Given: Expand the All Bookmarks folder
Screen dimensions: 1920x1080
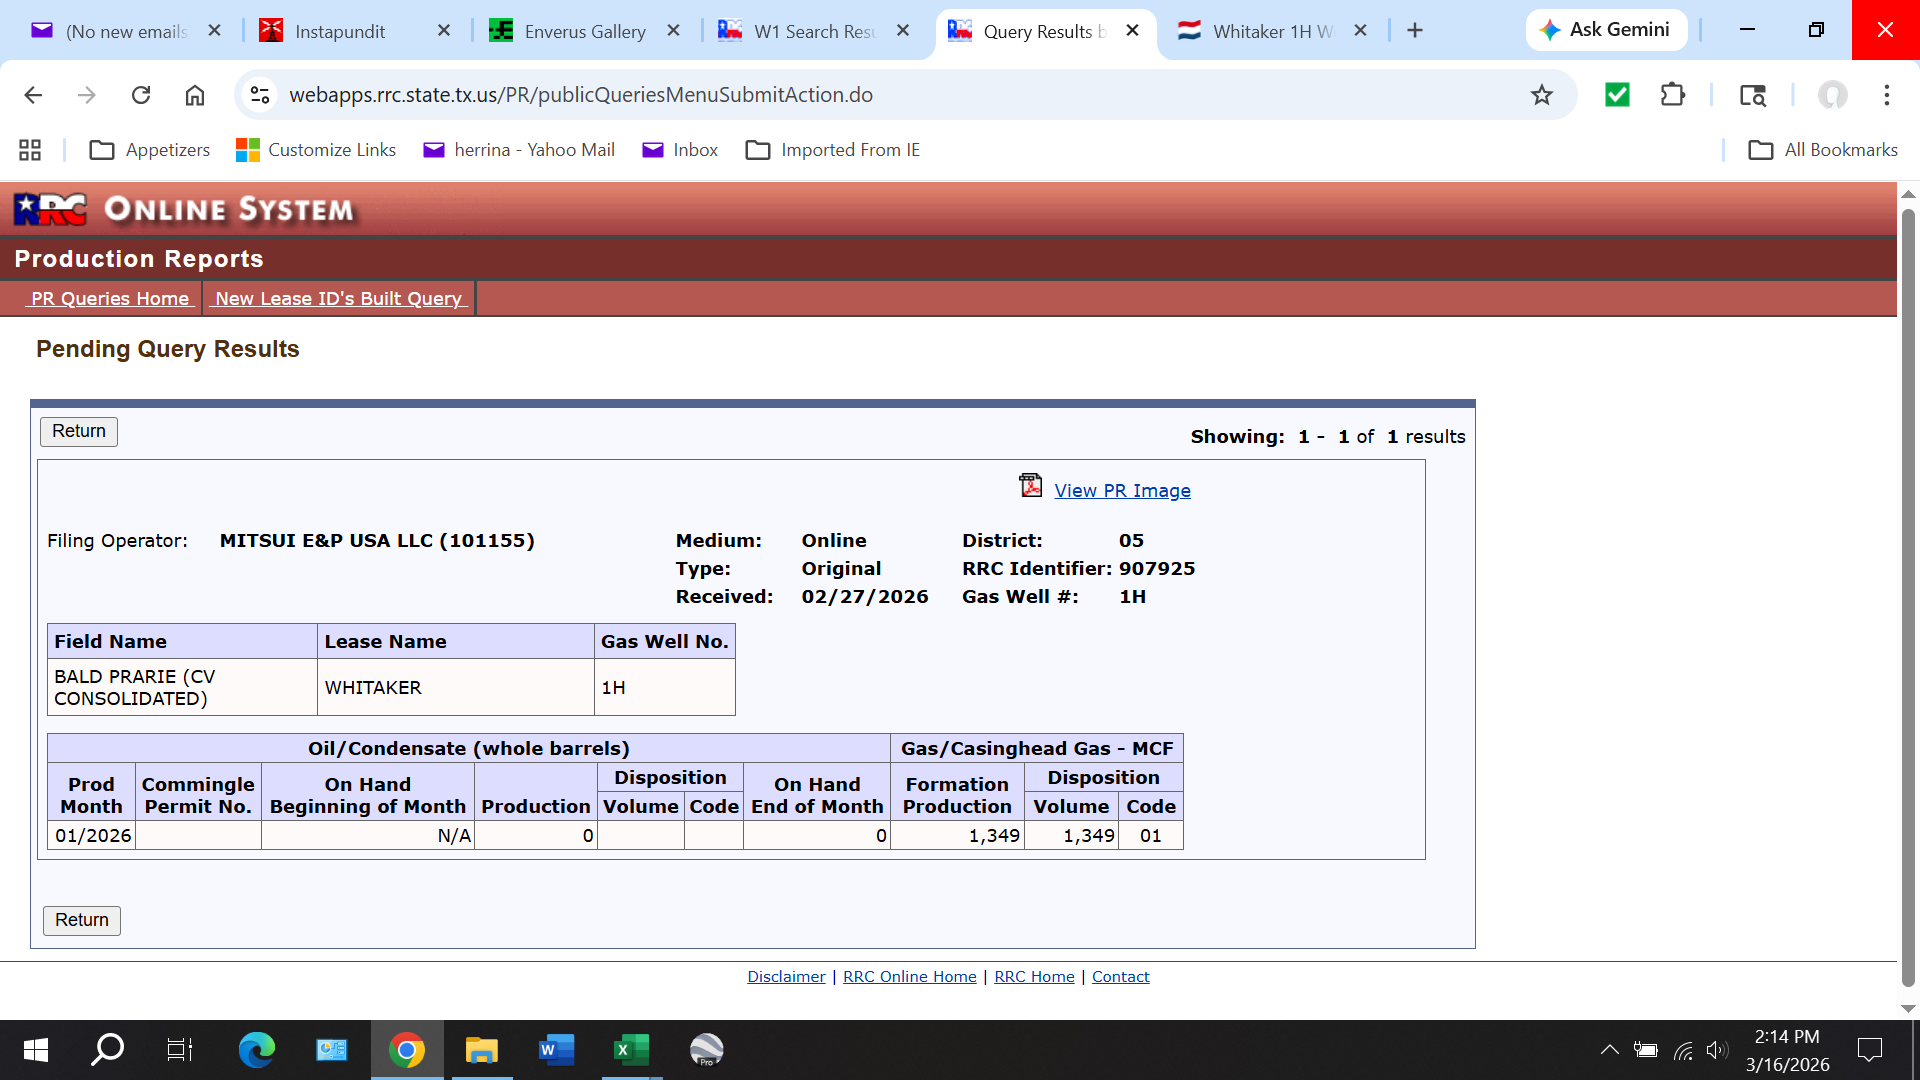Looking at the screenshot, I should pos(1822,150).
